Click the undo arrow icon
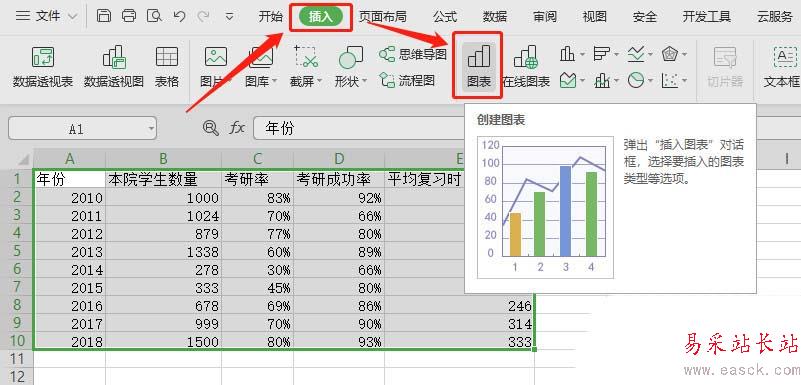Image resolution: width=801 pixels, height=385 pixels. (179, 16)
